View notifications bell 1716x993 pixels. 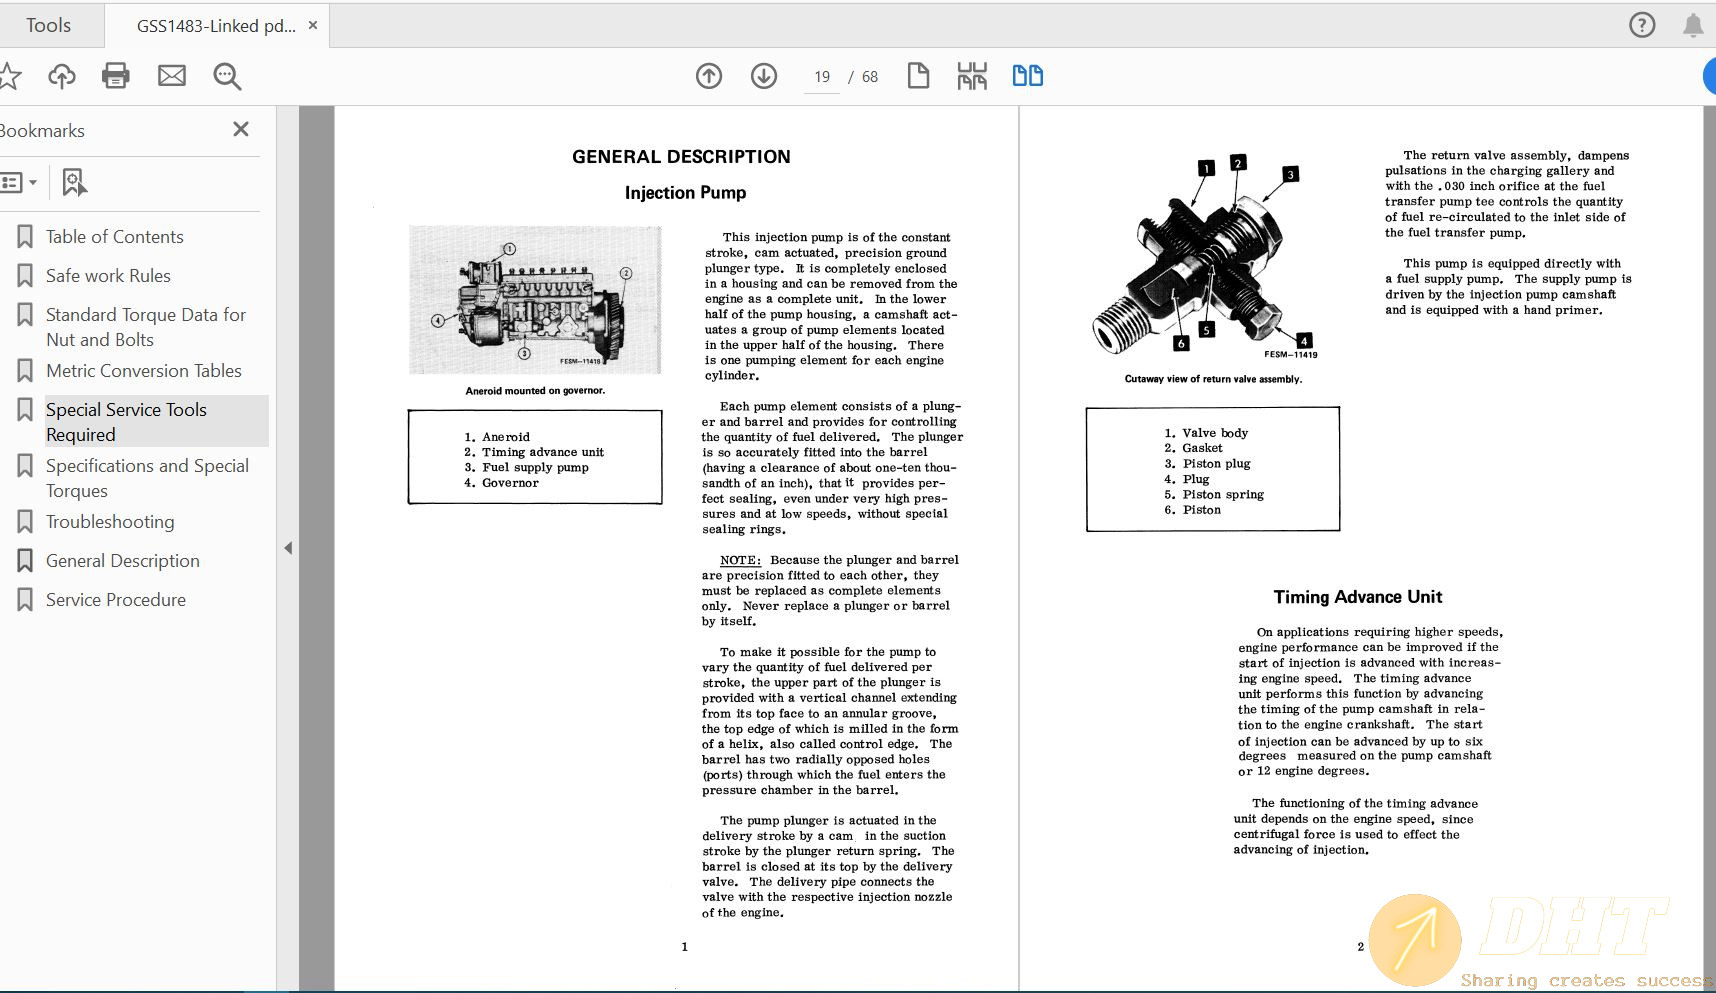1693,25
